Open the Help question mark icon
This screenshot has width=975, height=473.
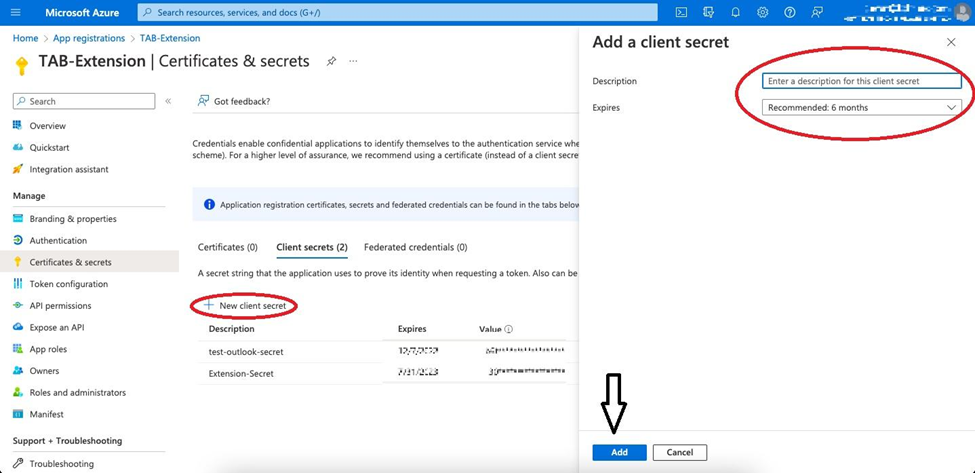[790, 12]
